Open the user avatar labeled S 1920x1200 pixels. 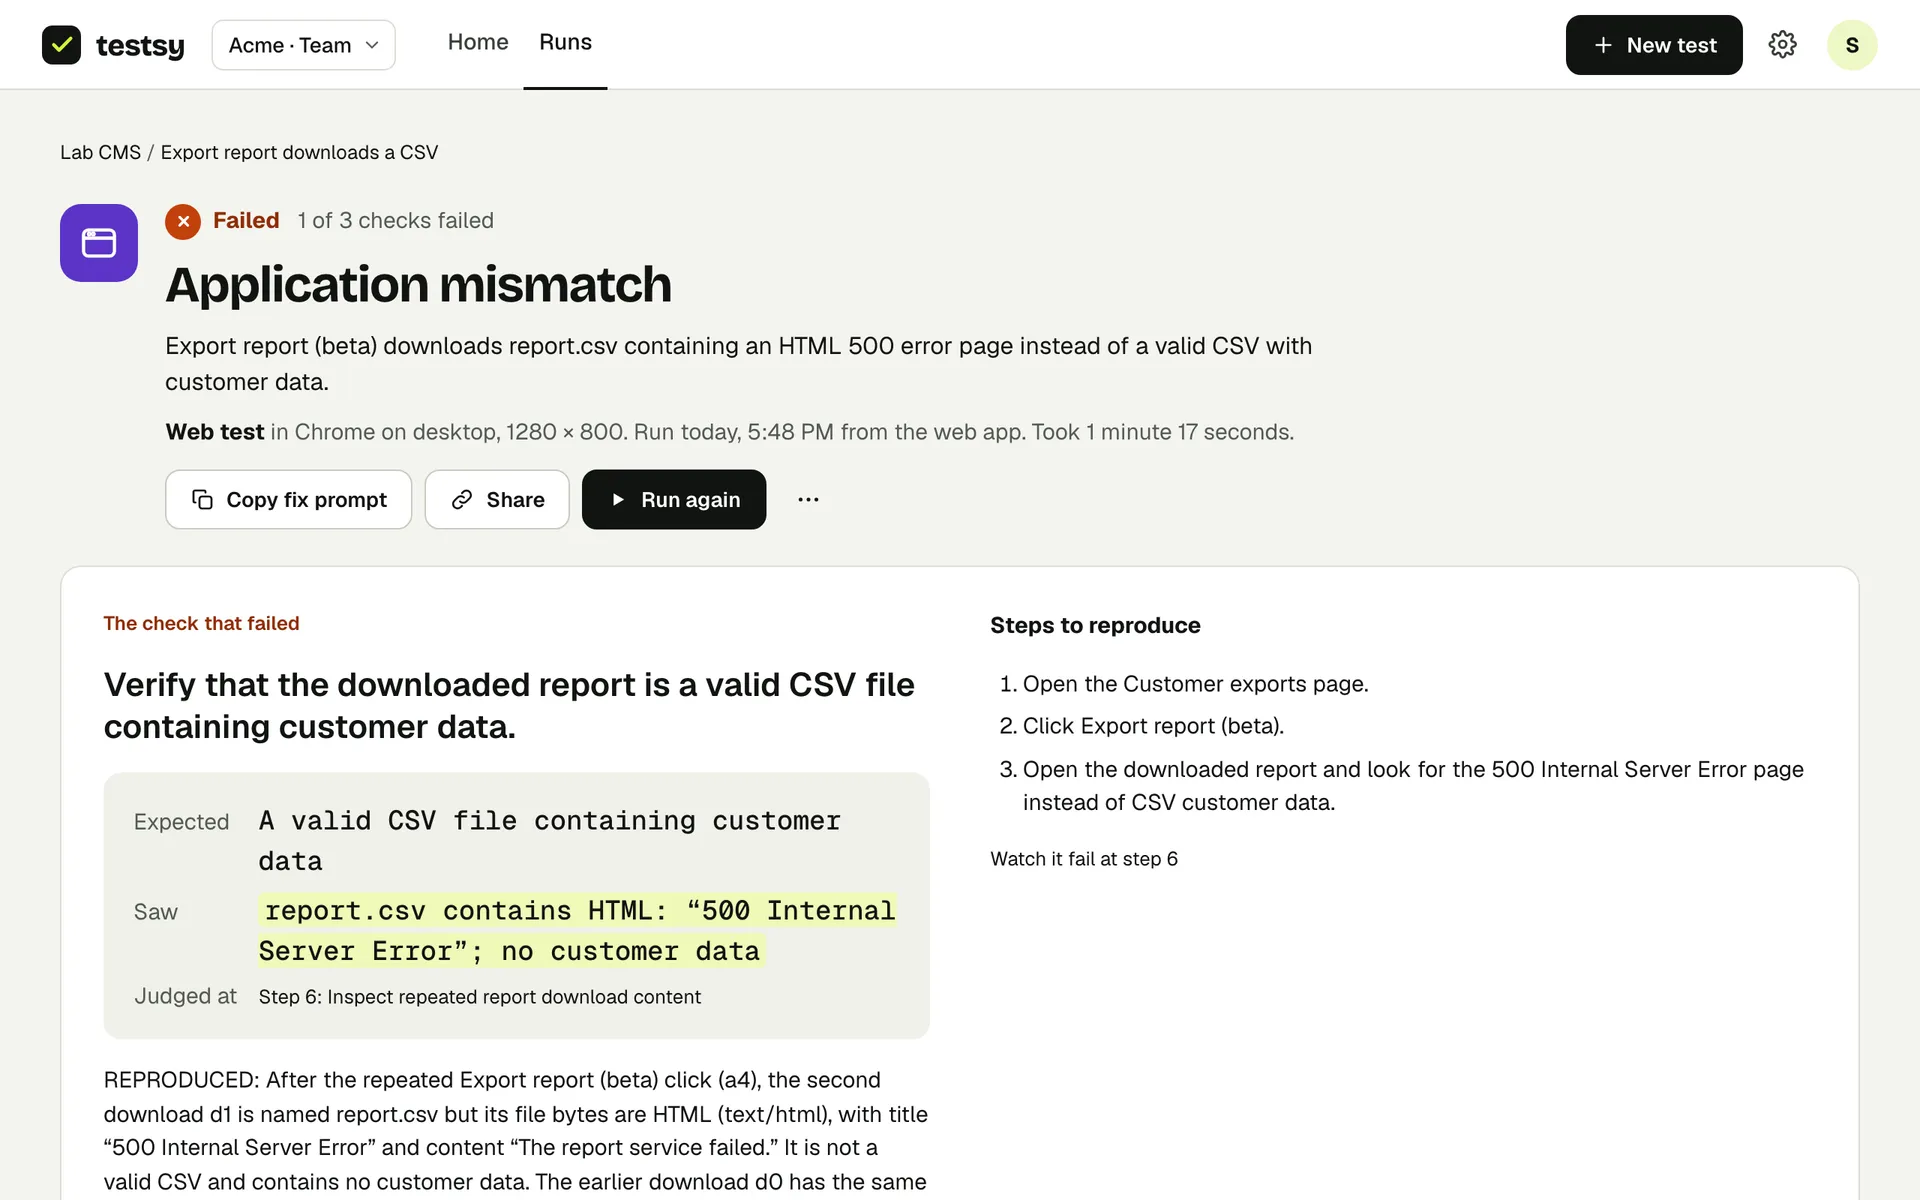(1851, 45)
